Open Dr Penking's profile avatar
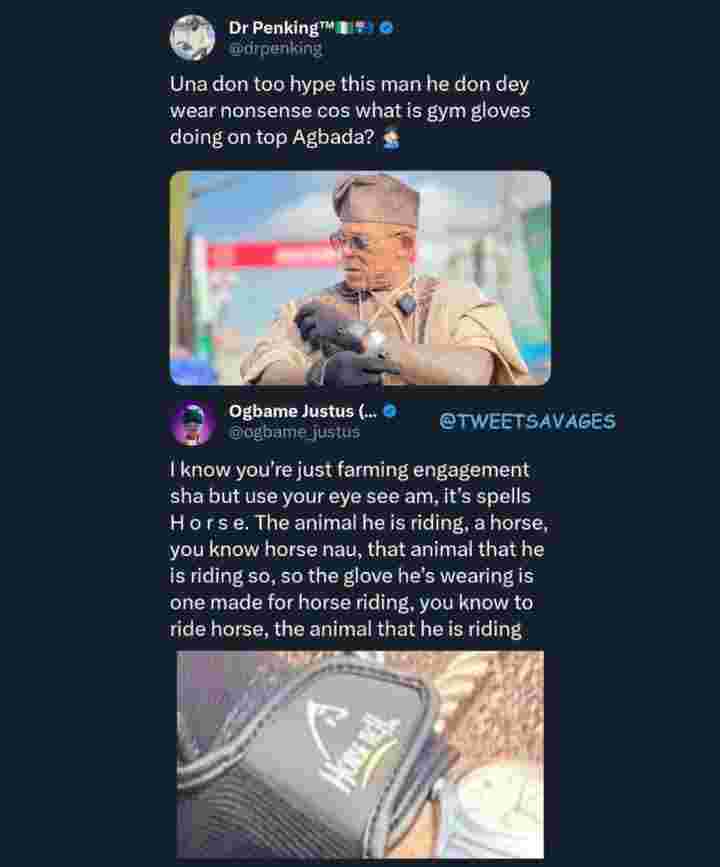720x867 pixels. [192, 38]
